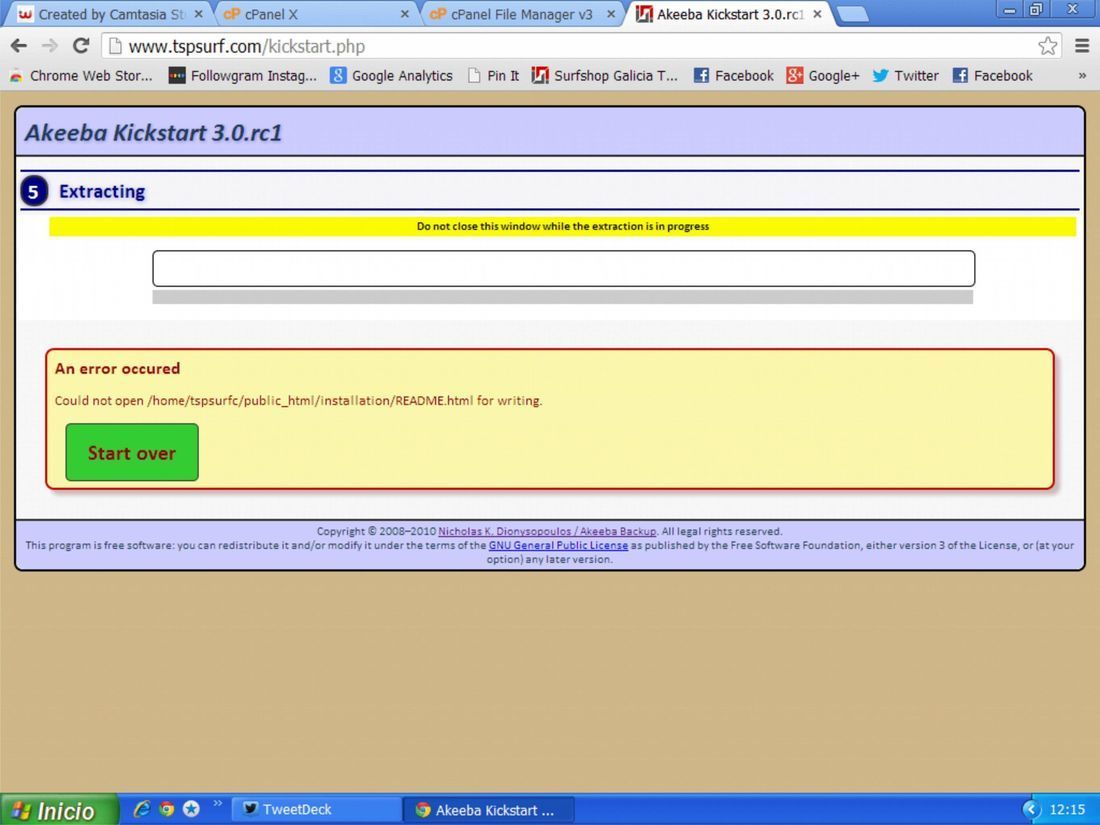This screenshot has width=1100, height=825.
Task: Minimize the Chrome window
Action: click(x=1010, y=9)
